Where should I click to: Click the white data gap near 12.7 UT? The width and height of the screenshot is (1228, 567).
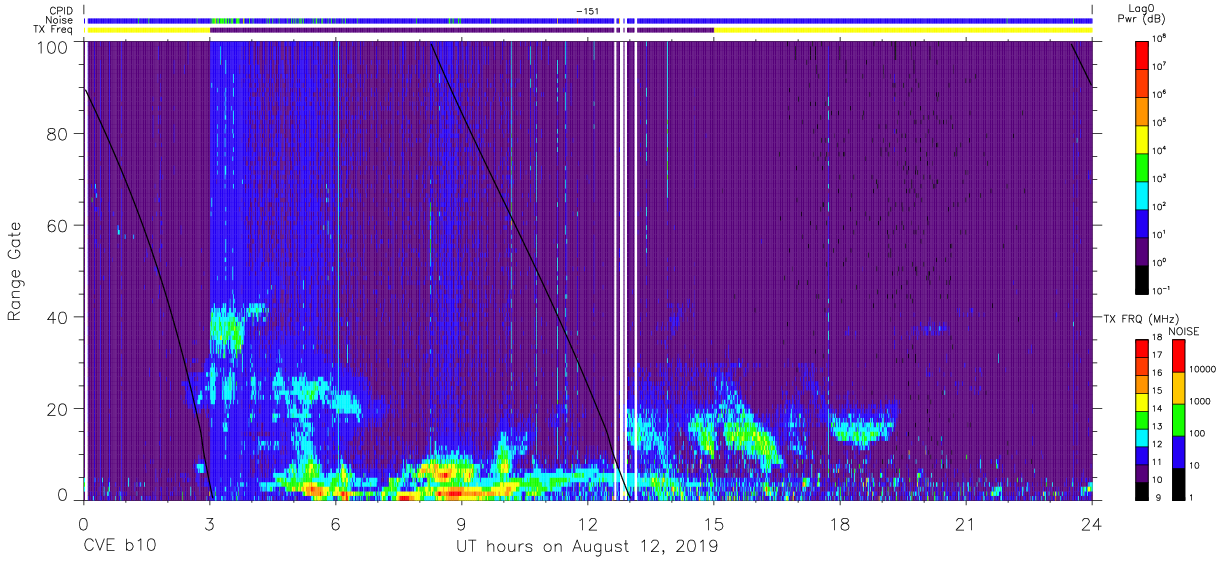coord(616,270)
